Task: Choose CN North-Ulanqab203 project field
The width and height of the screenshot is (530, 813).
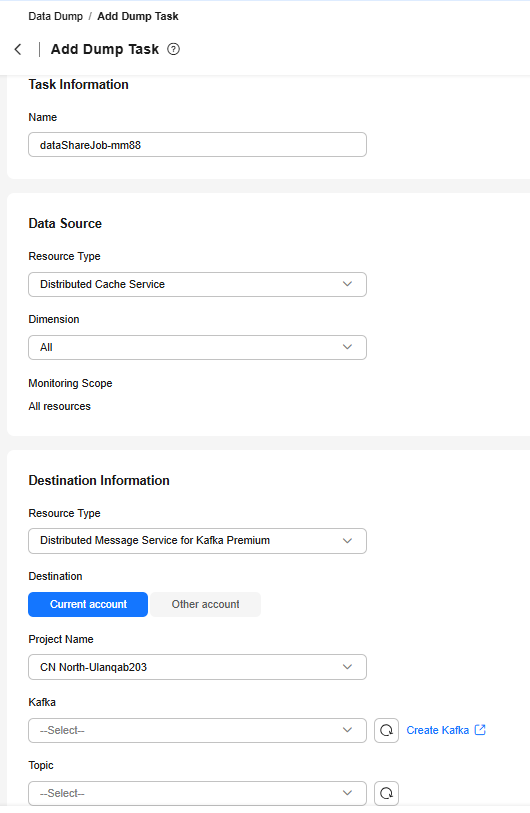Action: (x=197, y=667)
